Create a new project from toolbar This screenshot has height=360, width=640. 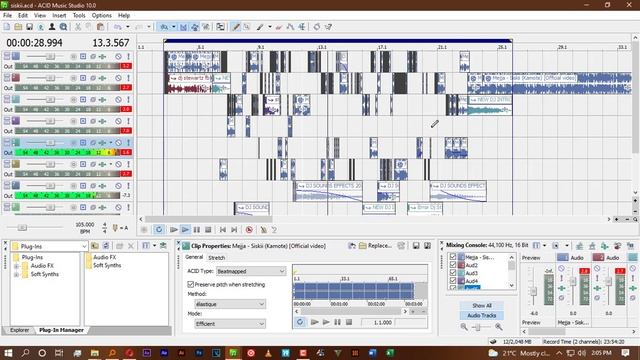tap(7, 27)
